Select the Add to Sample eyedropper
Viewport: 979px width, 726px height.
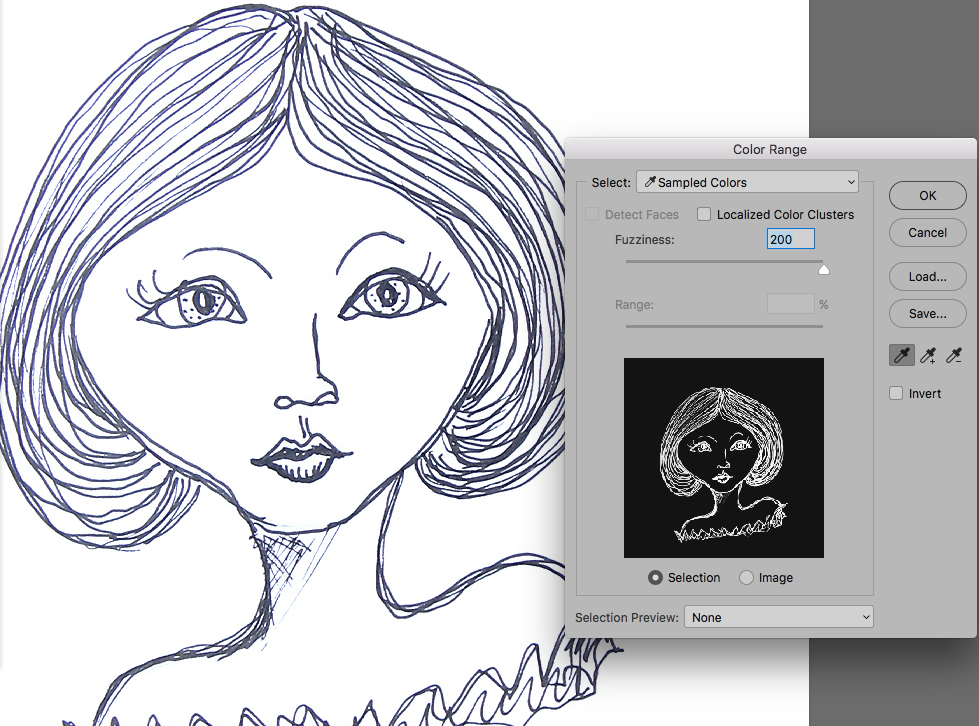point(928,356)
